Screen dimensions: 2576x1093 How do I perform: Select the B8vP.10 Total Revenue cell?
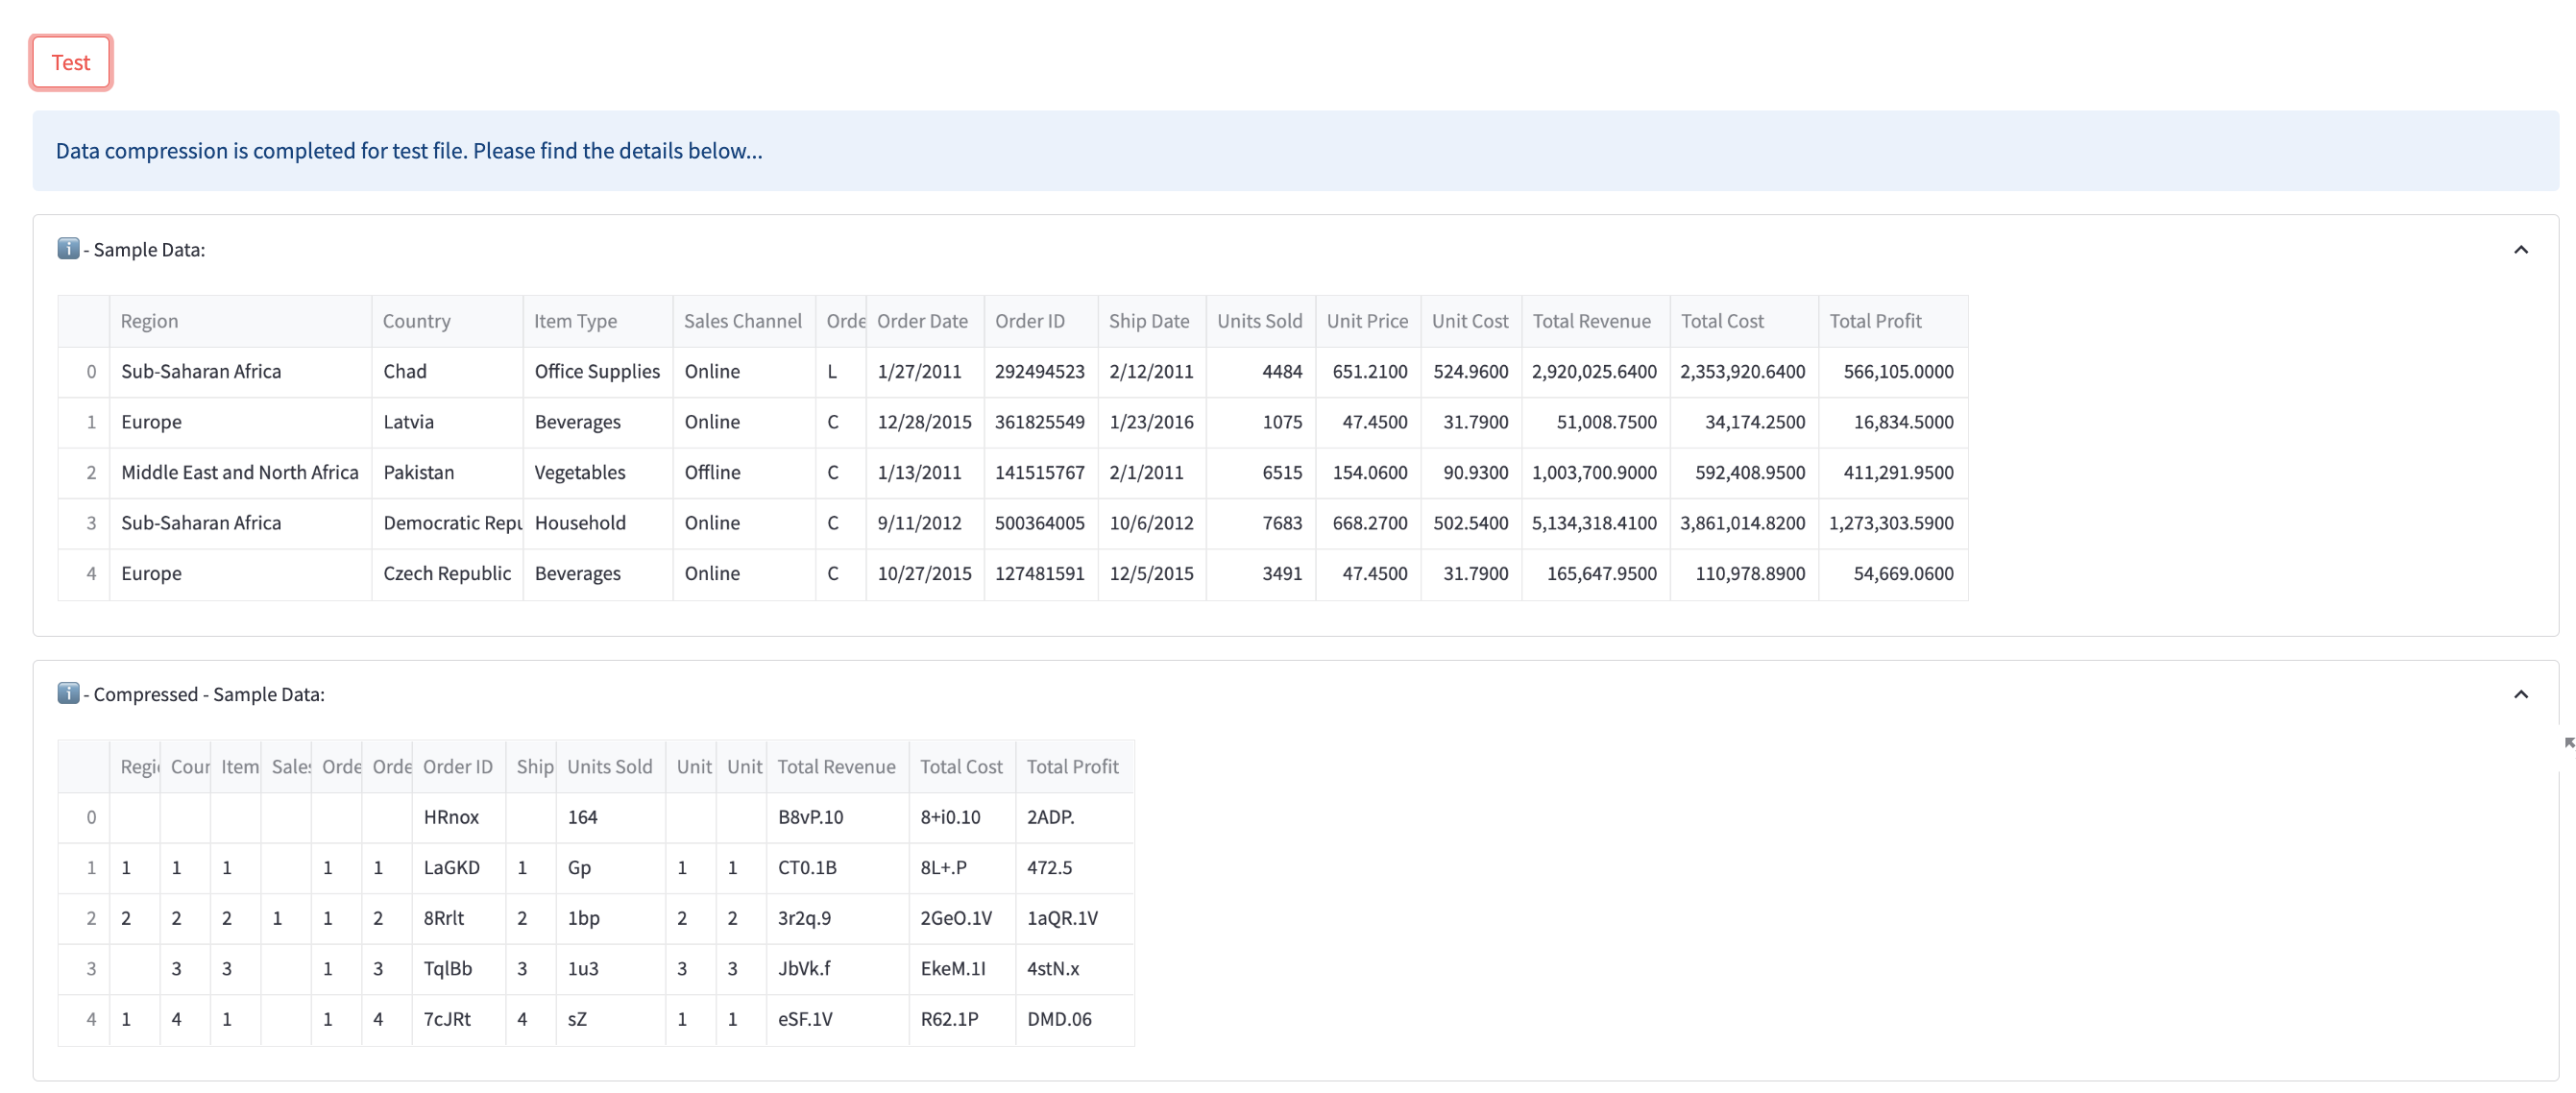click(x=810, y=817)
